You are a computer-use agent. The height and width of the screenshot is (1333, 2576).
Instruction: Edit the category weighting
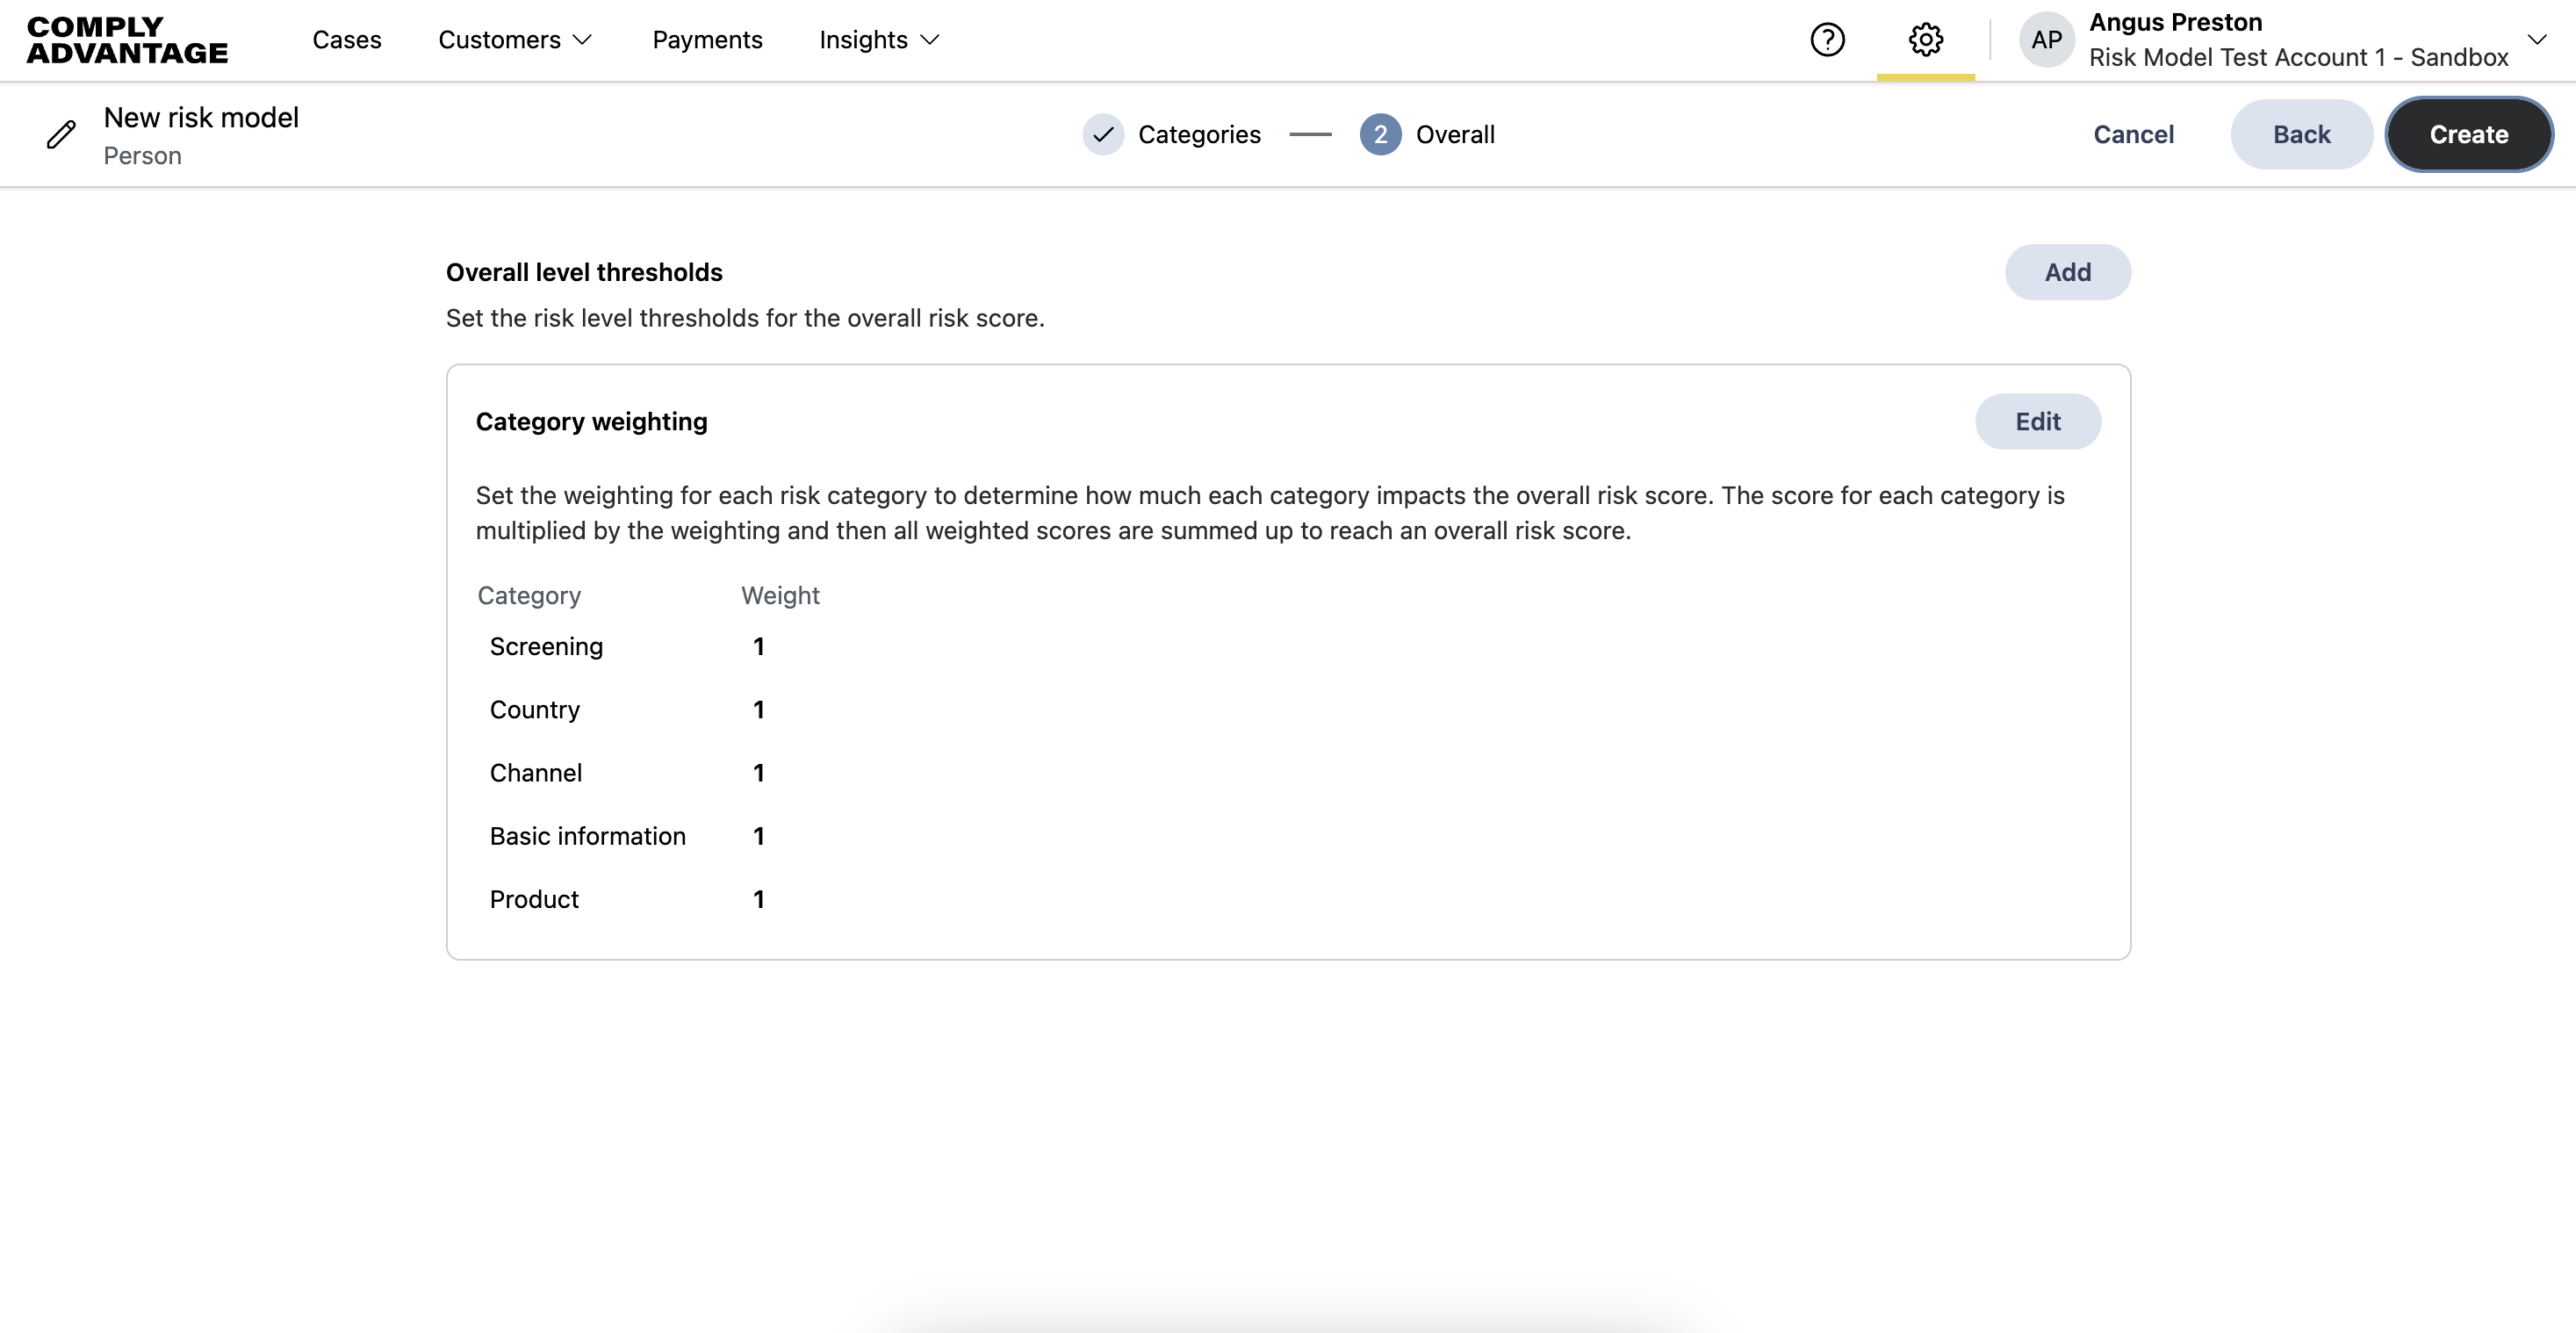pyautogui.click(x=2037, y=422)
